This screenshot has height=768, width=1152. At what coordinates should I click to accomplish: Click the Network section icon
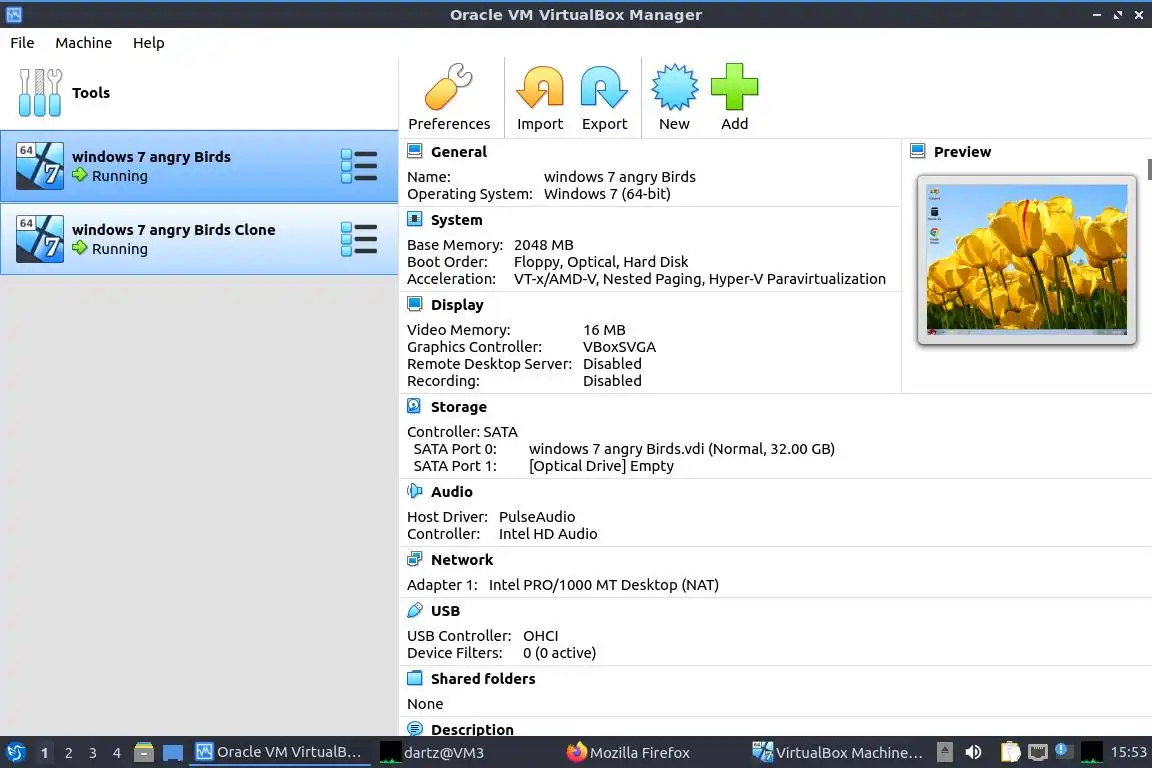tap(415, 559)
